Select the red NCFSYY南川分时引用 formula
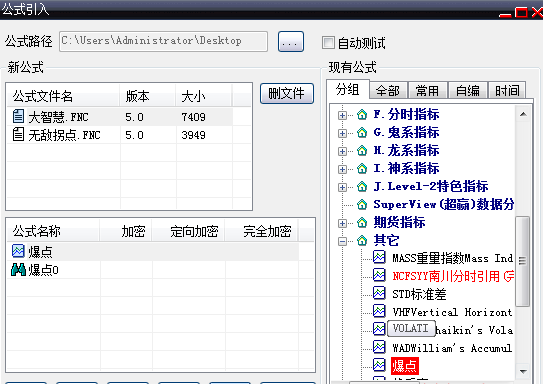This screenshot has height=384, width=543. point(453,276)
